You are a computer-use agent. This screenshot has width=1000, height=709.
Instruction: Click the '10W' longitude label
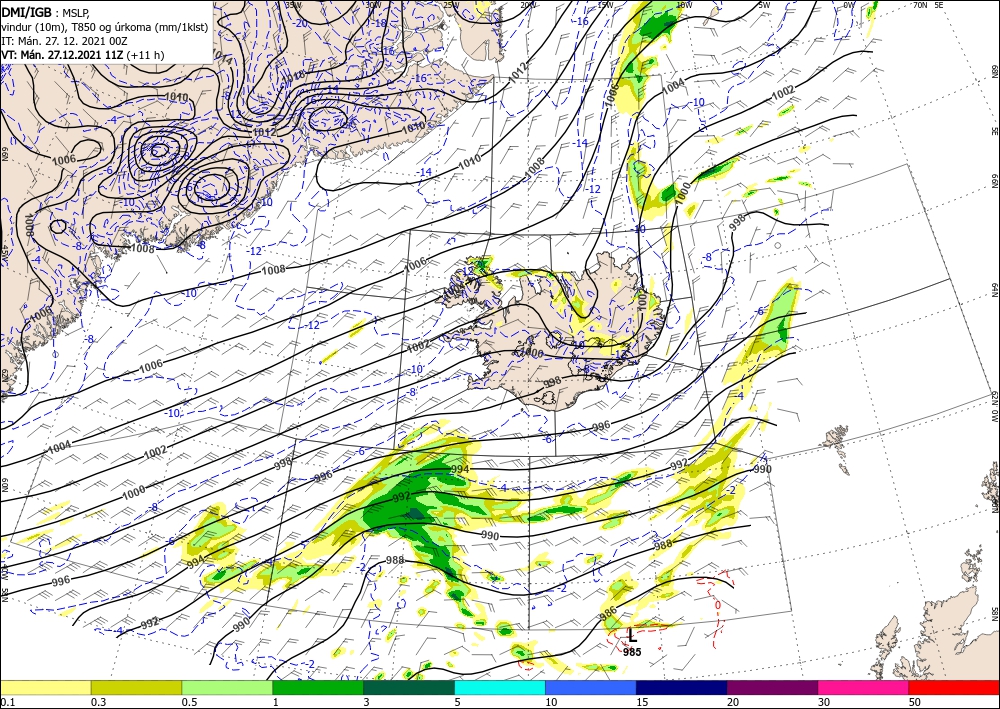tap(684, 5)
